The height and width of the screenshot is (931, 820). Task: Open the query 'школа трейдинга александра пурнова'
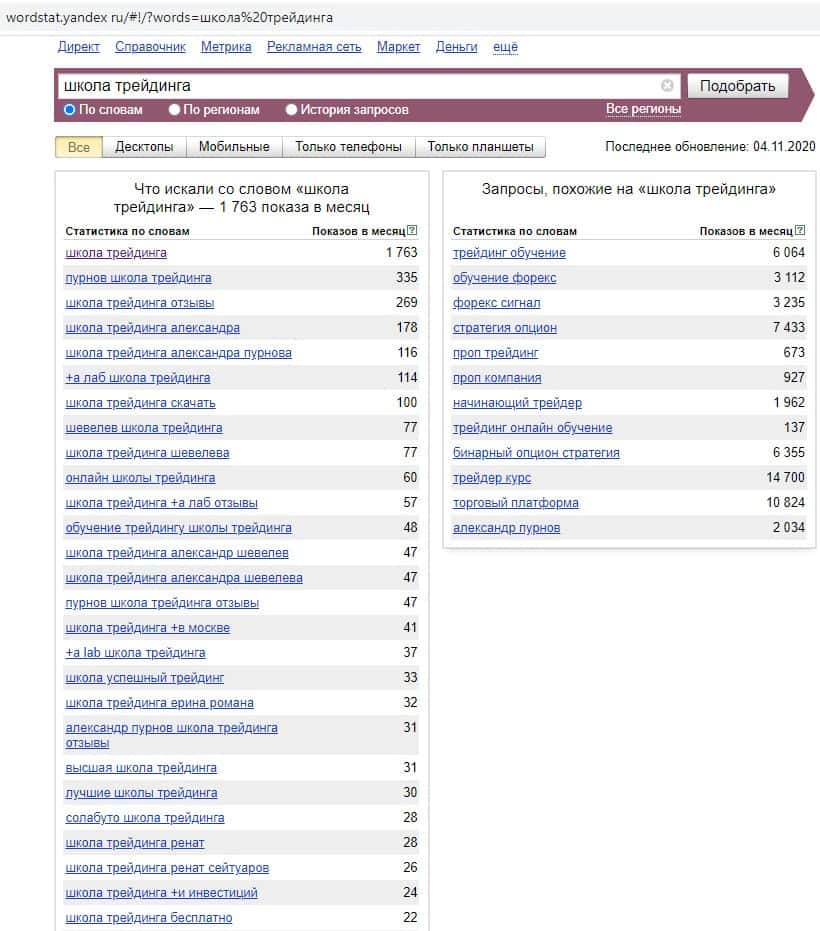(178, 353)
